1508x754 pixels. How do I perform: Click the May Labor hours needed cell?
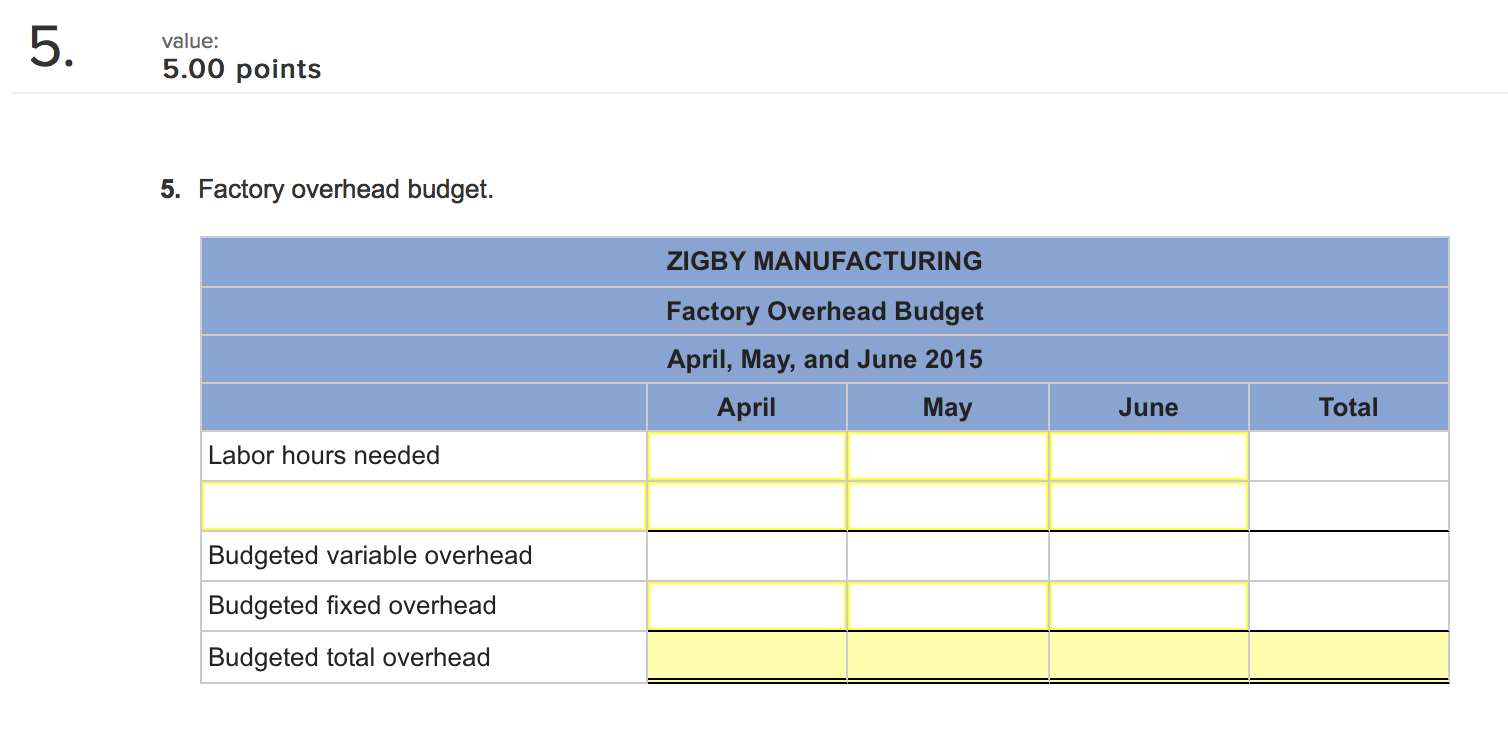point(947,456)
